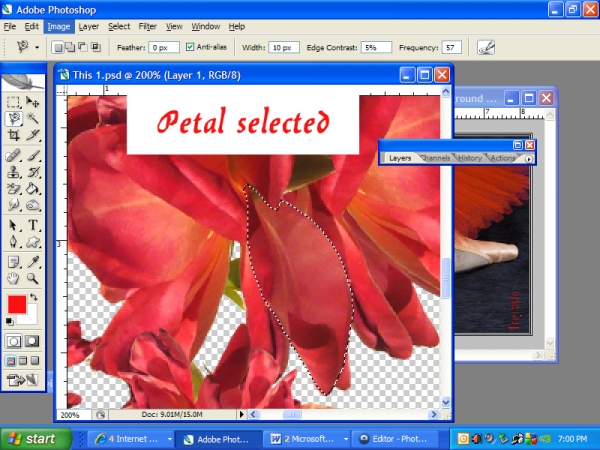Viewport: 600px width, 450px height.
Task: Select the Brush tool
Action: click(33, 156)
